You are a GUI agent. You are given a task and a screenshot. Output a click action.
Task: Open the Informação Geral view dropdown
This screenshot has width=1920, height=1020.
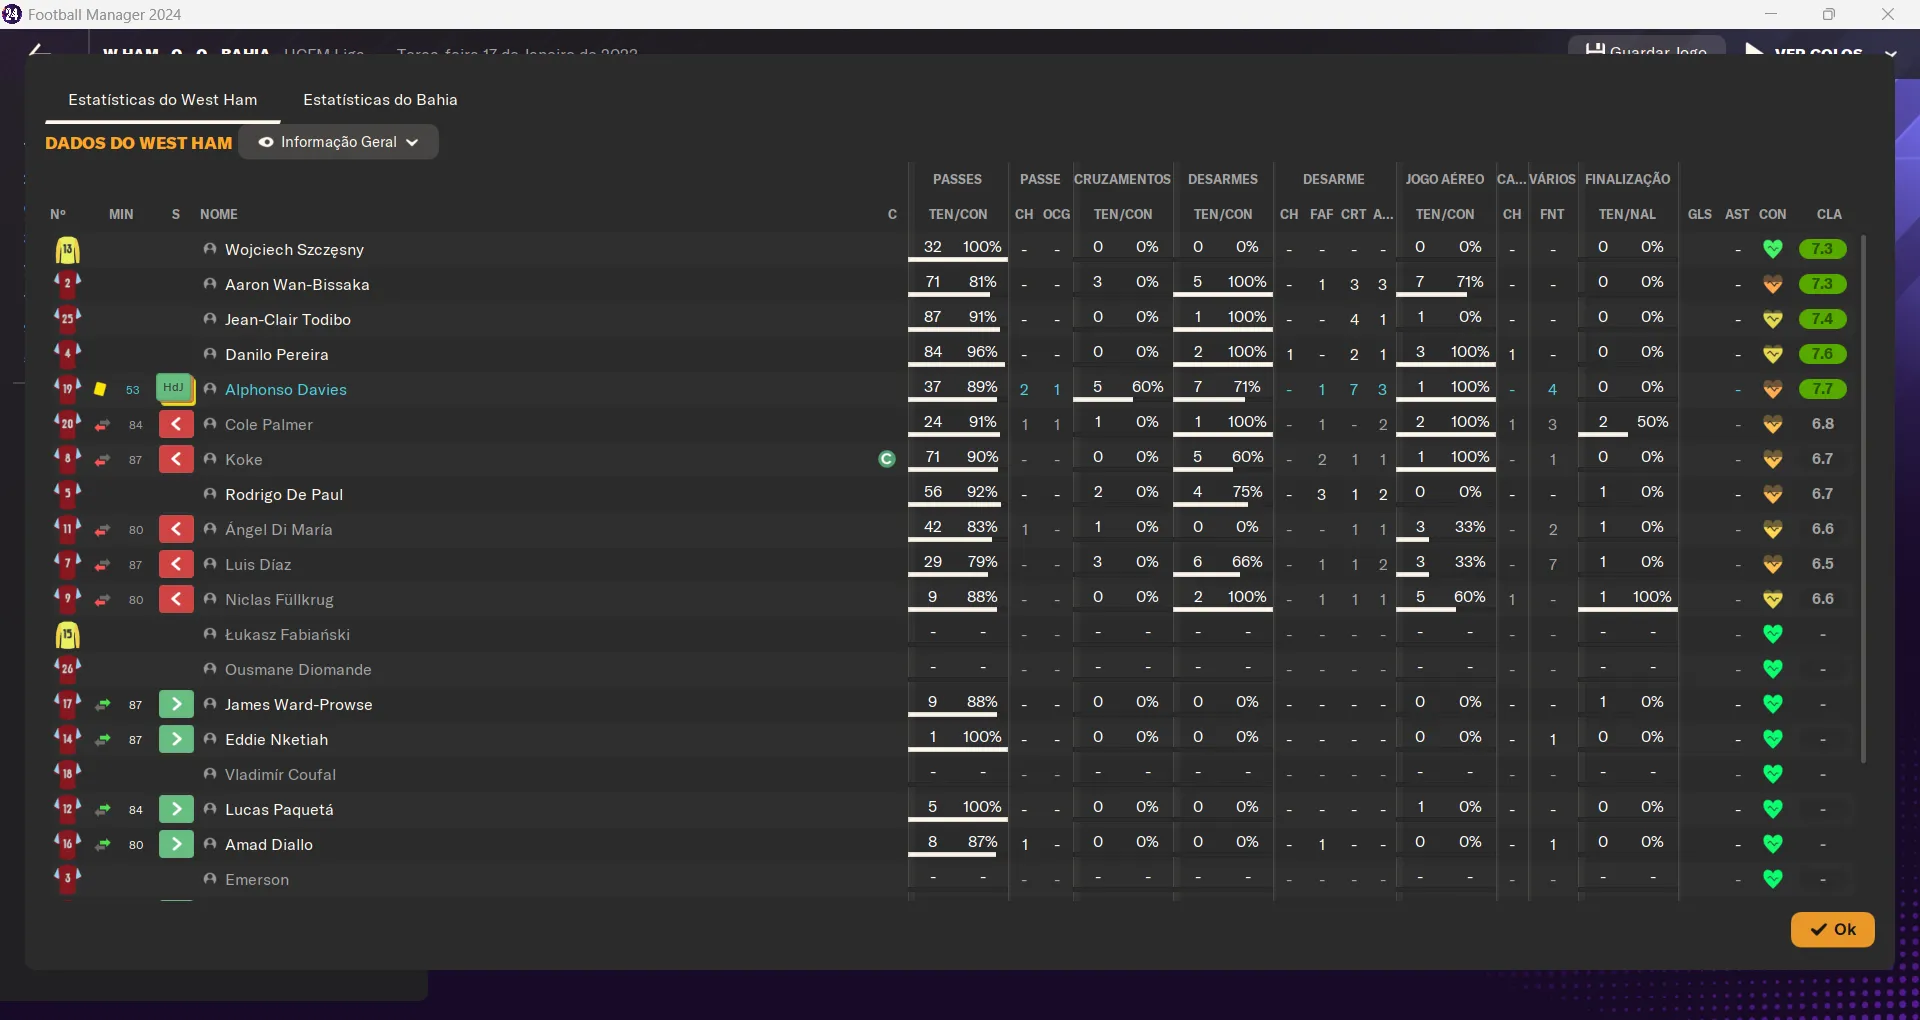pyautogui.click(x=338, y=142)
